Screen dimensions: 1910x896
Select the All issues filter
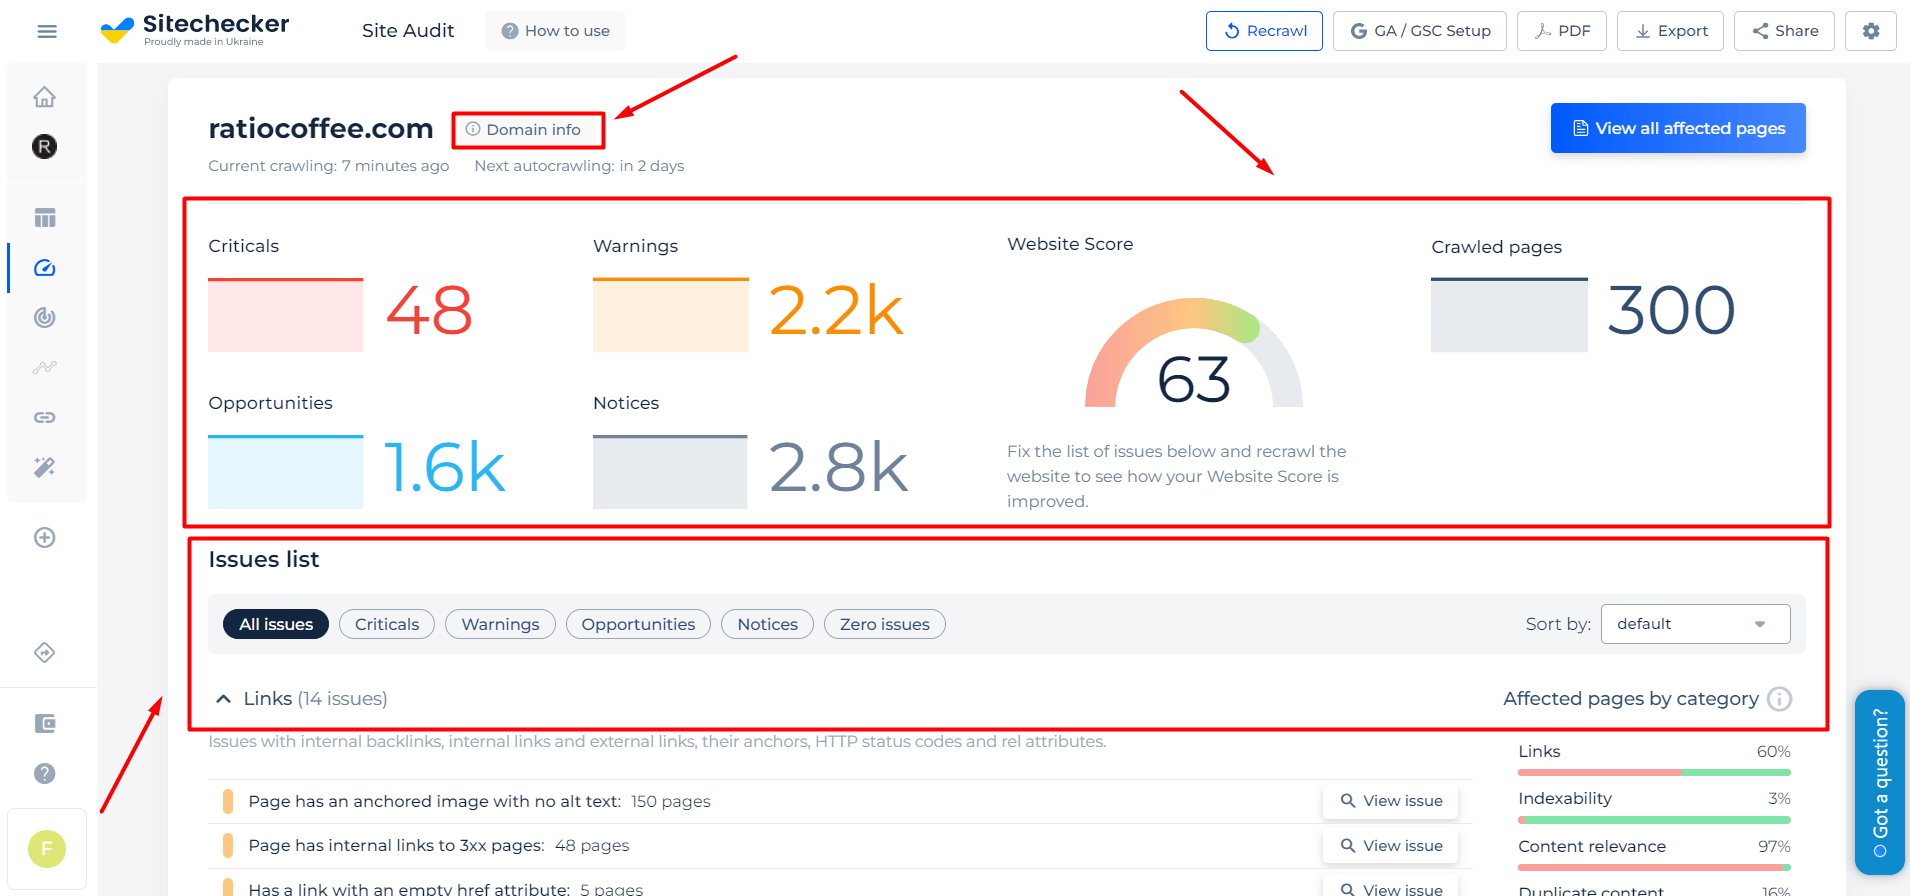point(276,624)
